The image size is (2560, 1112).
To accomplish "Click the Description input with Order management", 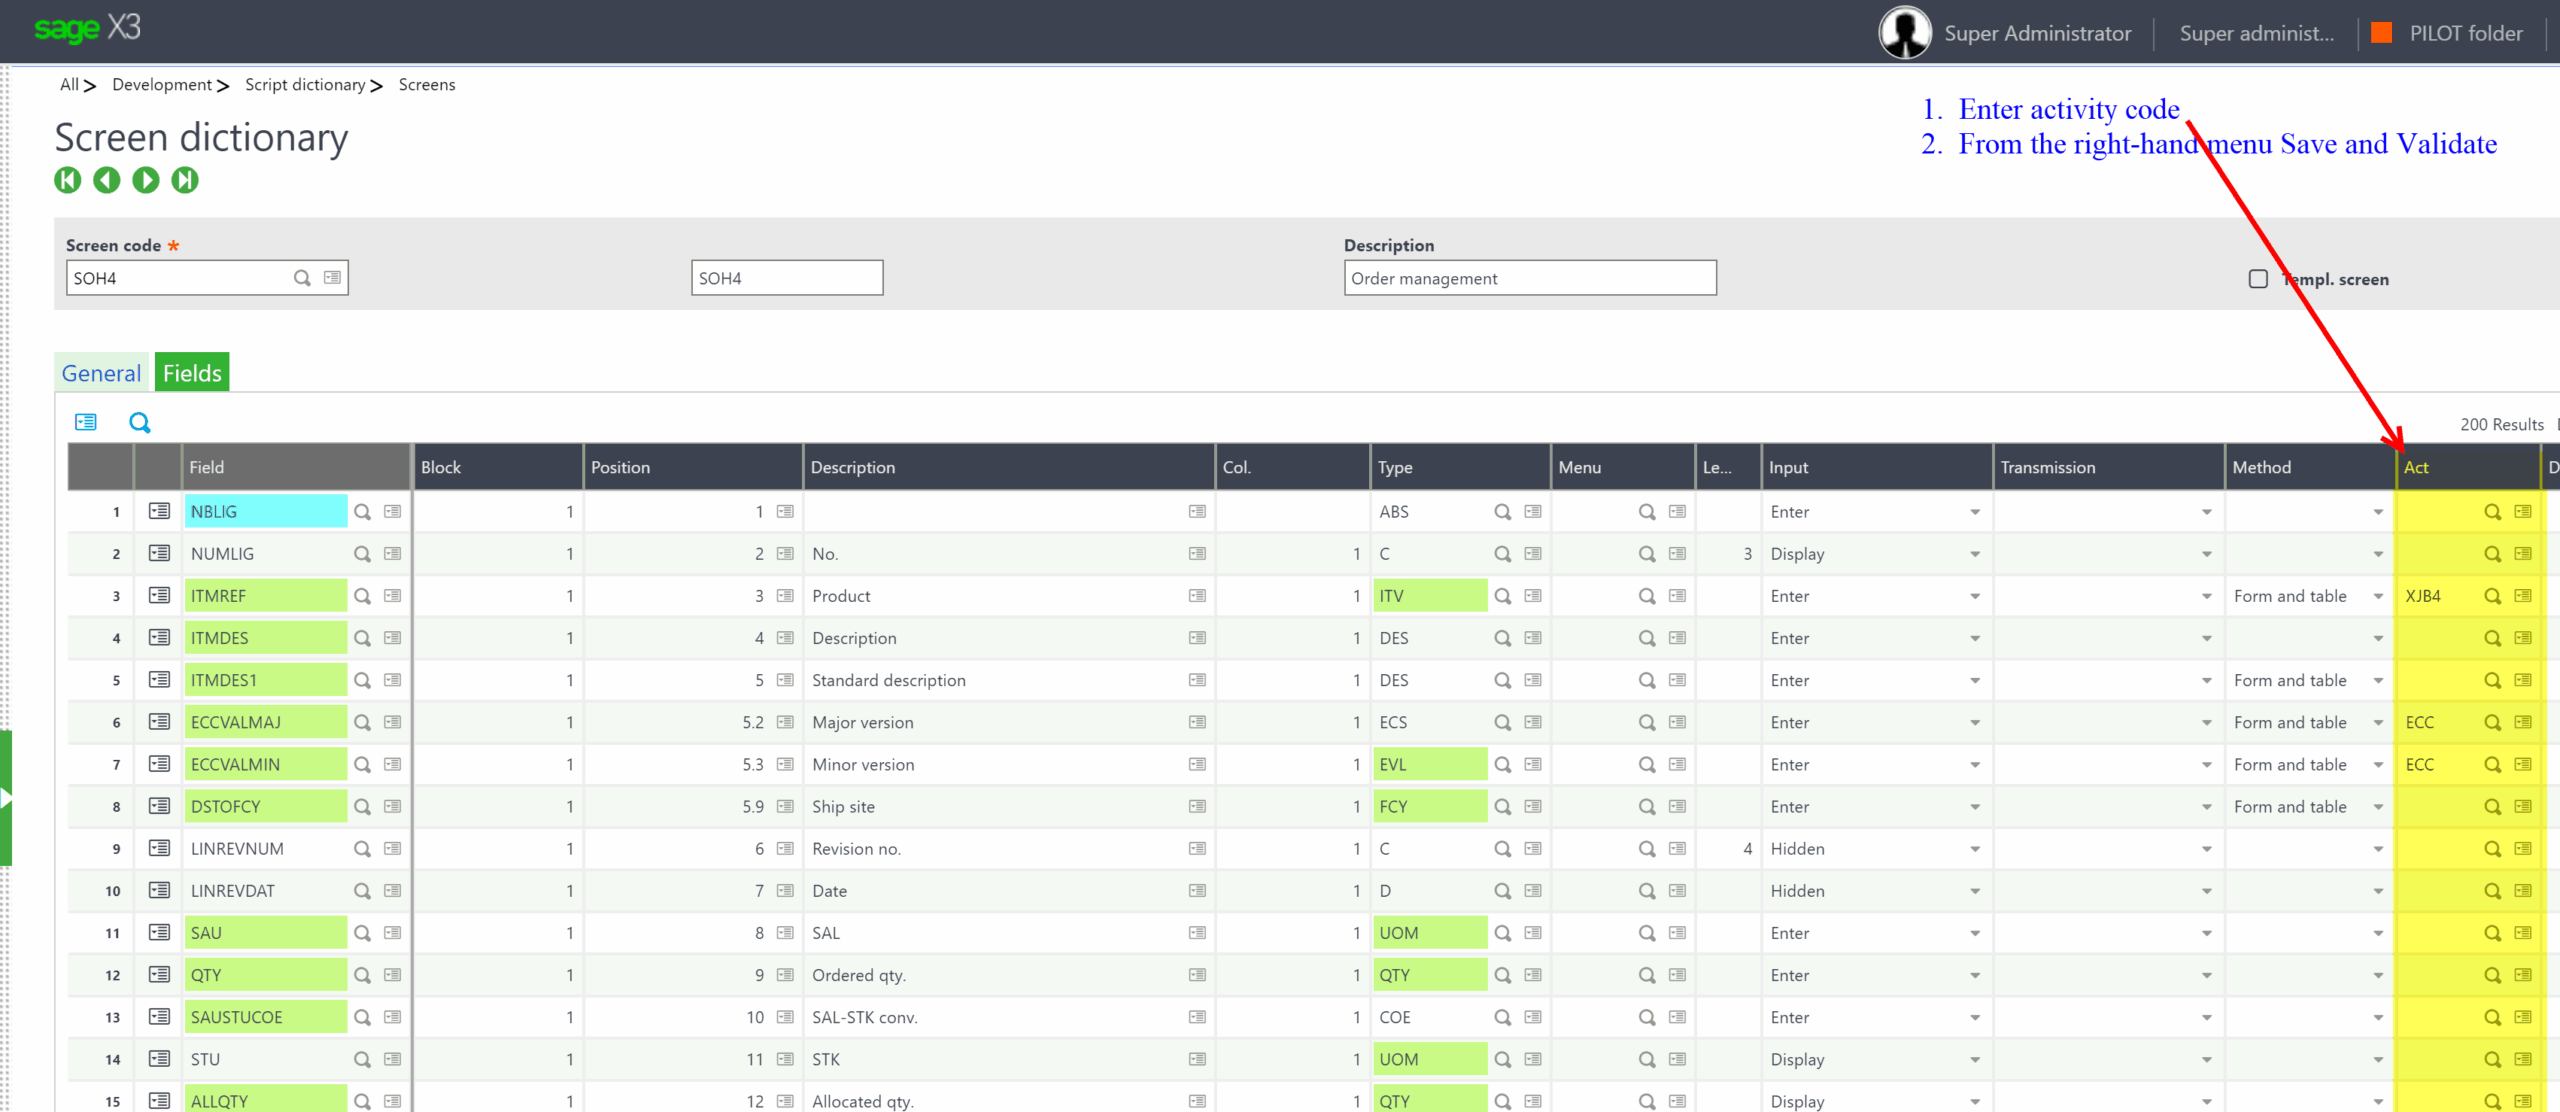I will pyautogui.click(x=1529, y=278).
